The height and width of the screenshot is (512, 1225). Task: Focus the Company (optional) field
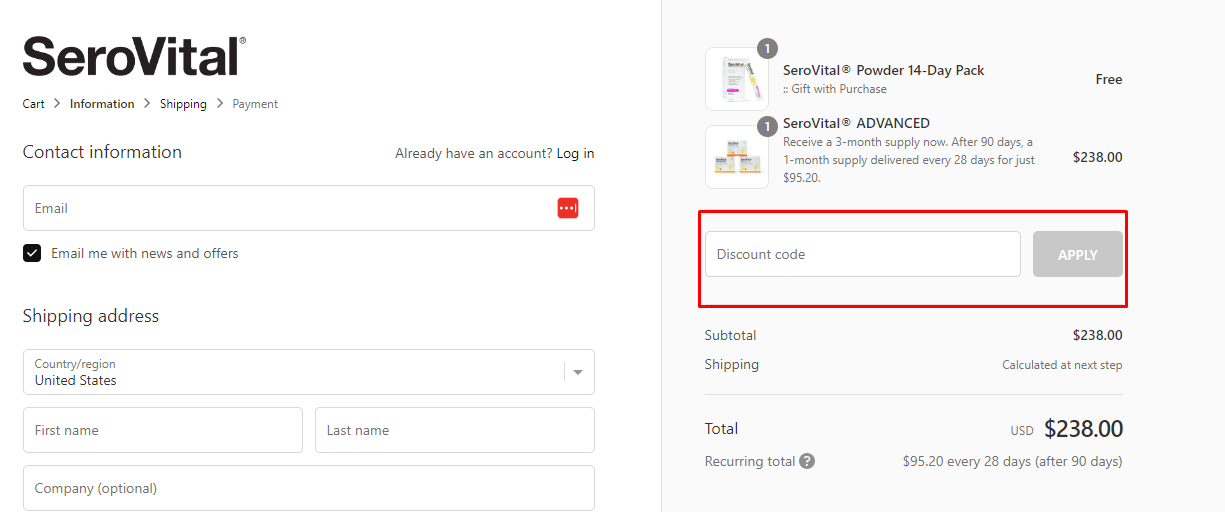tap(309, 488)
